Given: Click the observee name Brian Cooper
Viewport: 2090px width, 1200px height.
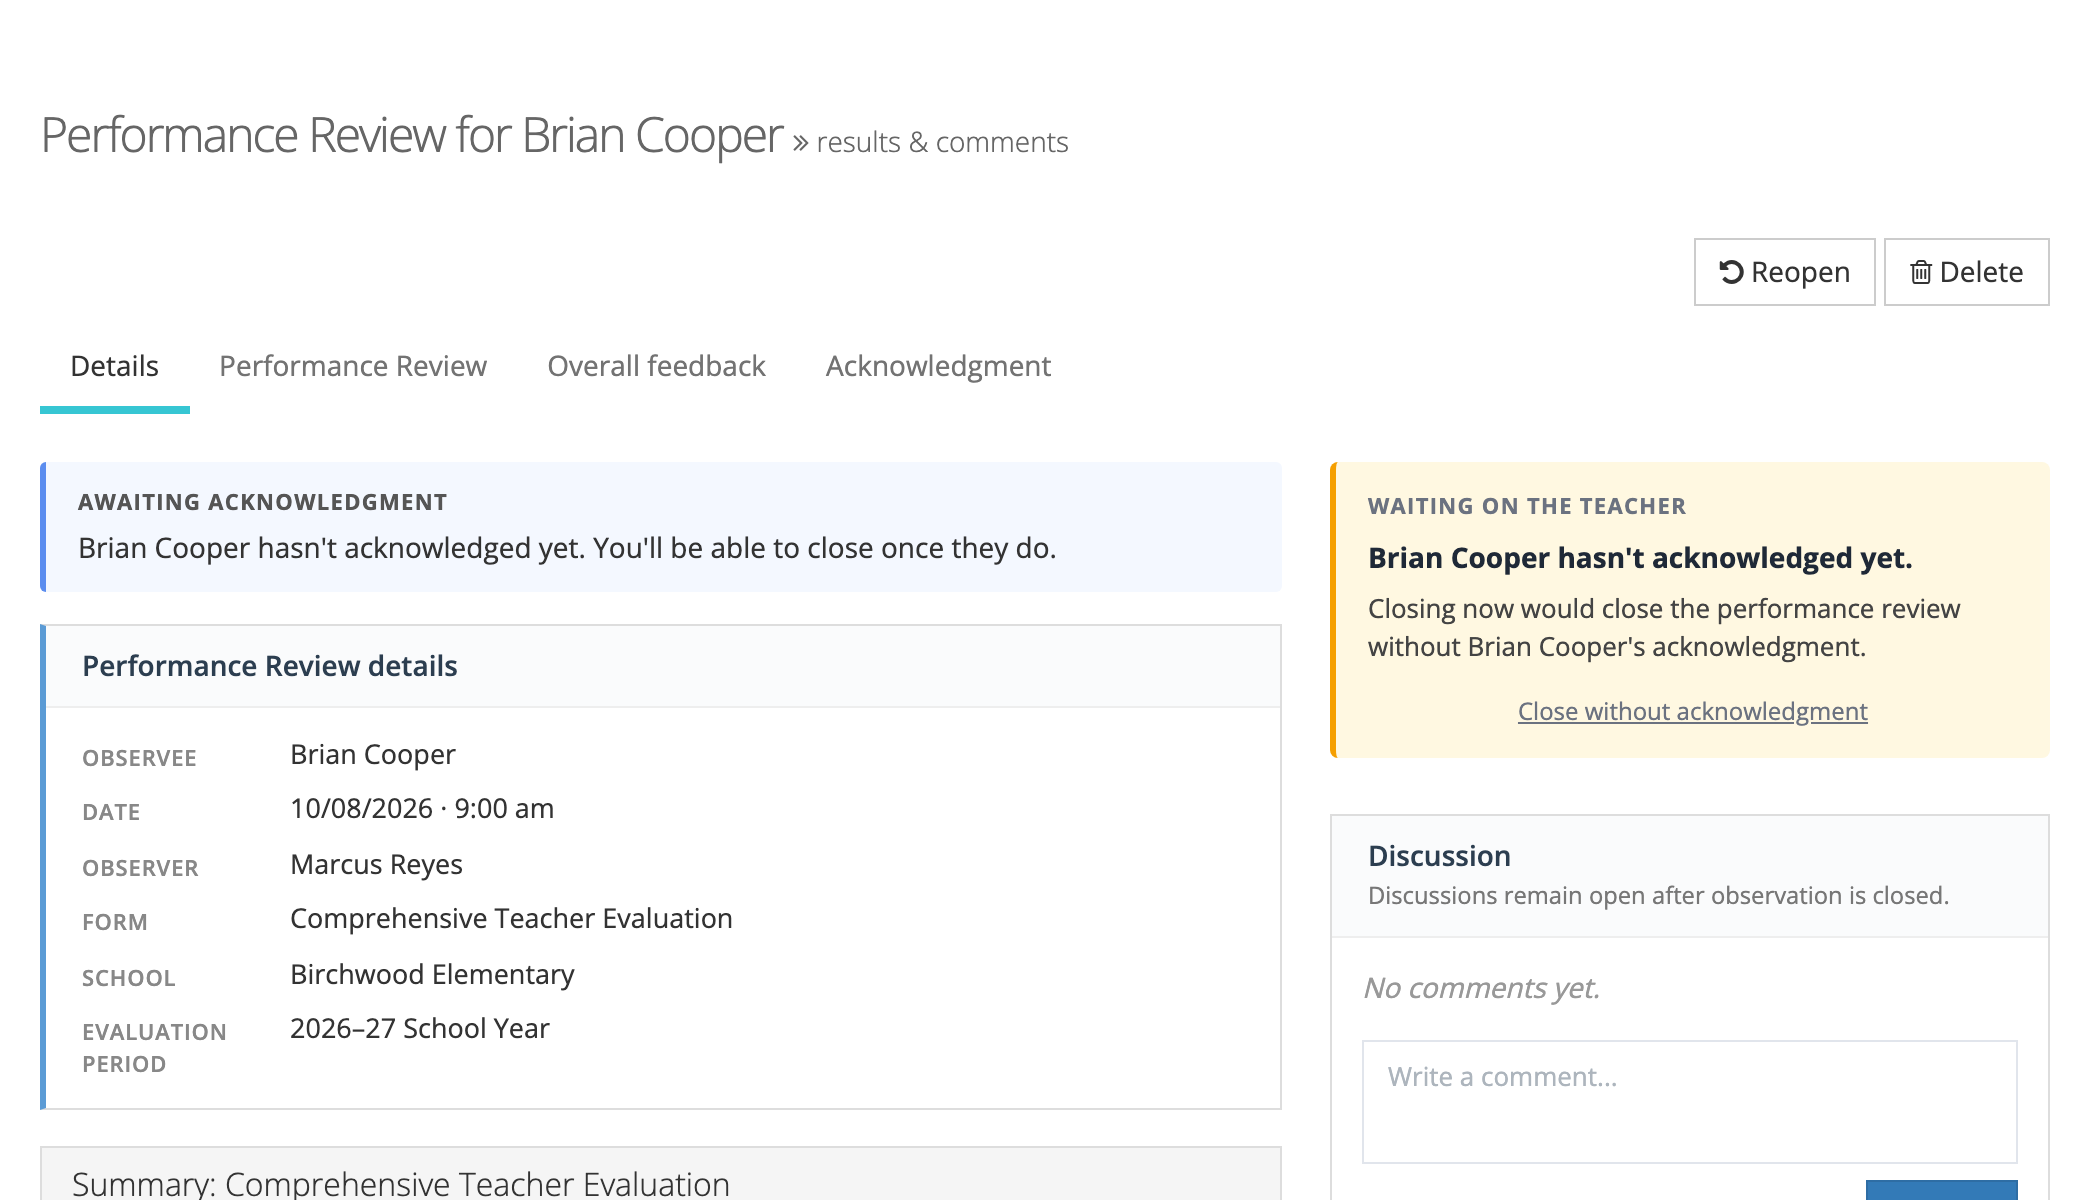Looking at the screenshot, I should 373,754.
